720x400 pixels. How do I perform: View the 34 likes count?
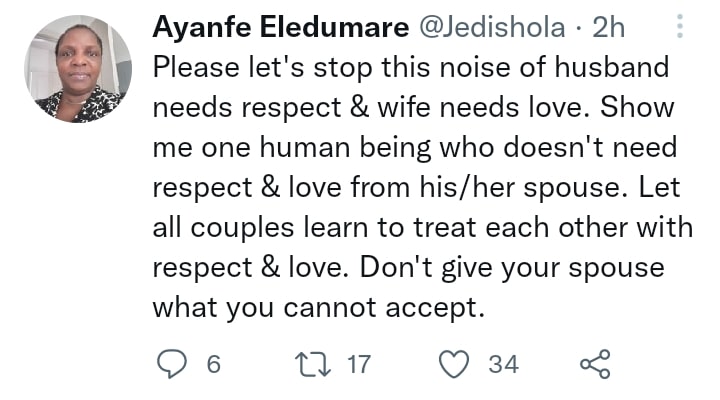[x=503, y=365]
